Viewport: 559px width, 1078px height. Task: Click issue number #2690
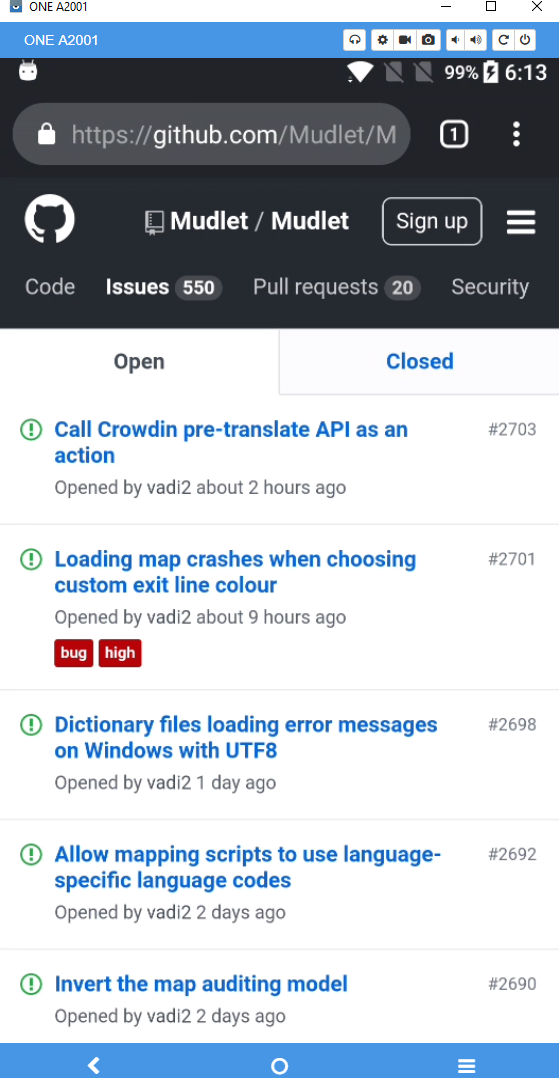512,984
